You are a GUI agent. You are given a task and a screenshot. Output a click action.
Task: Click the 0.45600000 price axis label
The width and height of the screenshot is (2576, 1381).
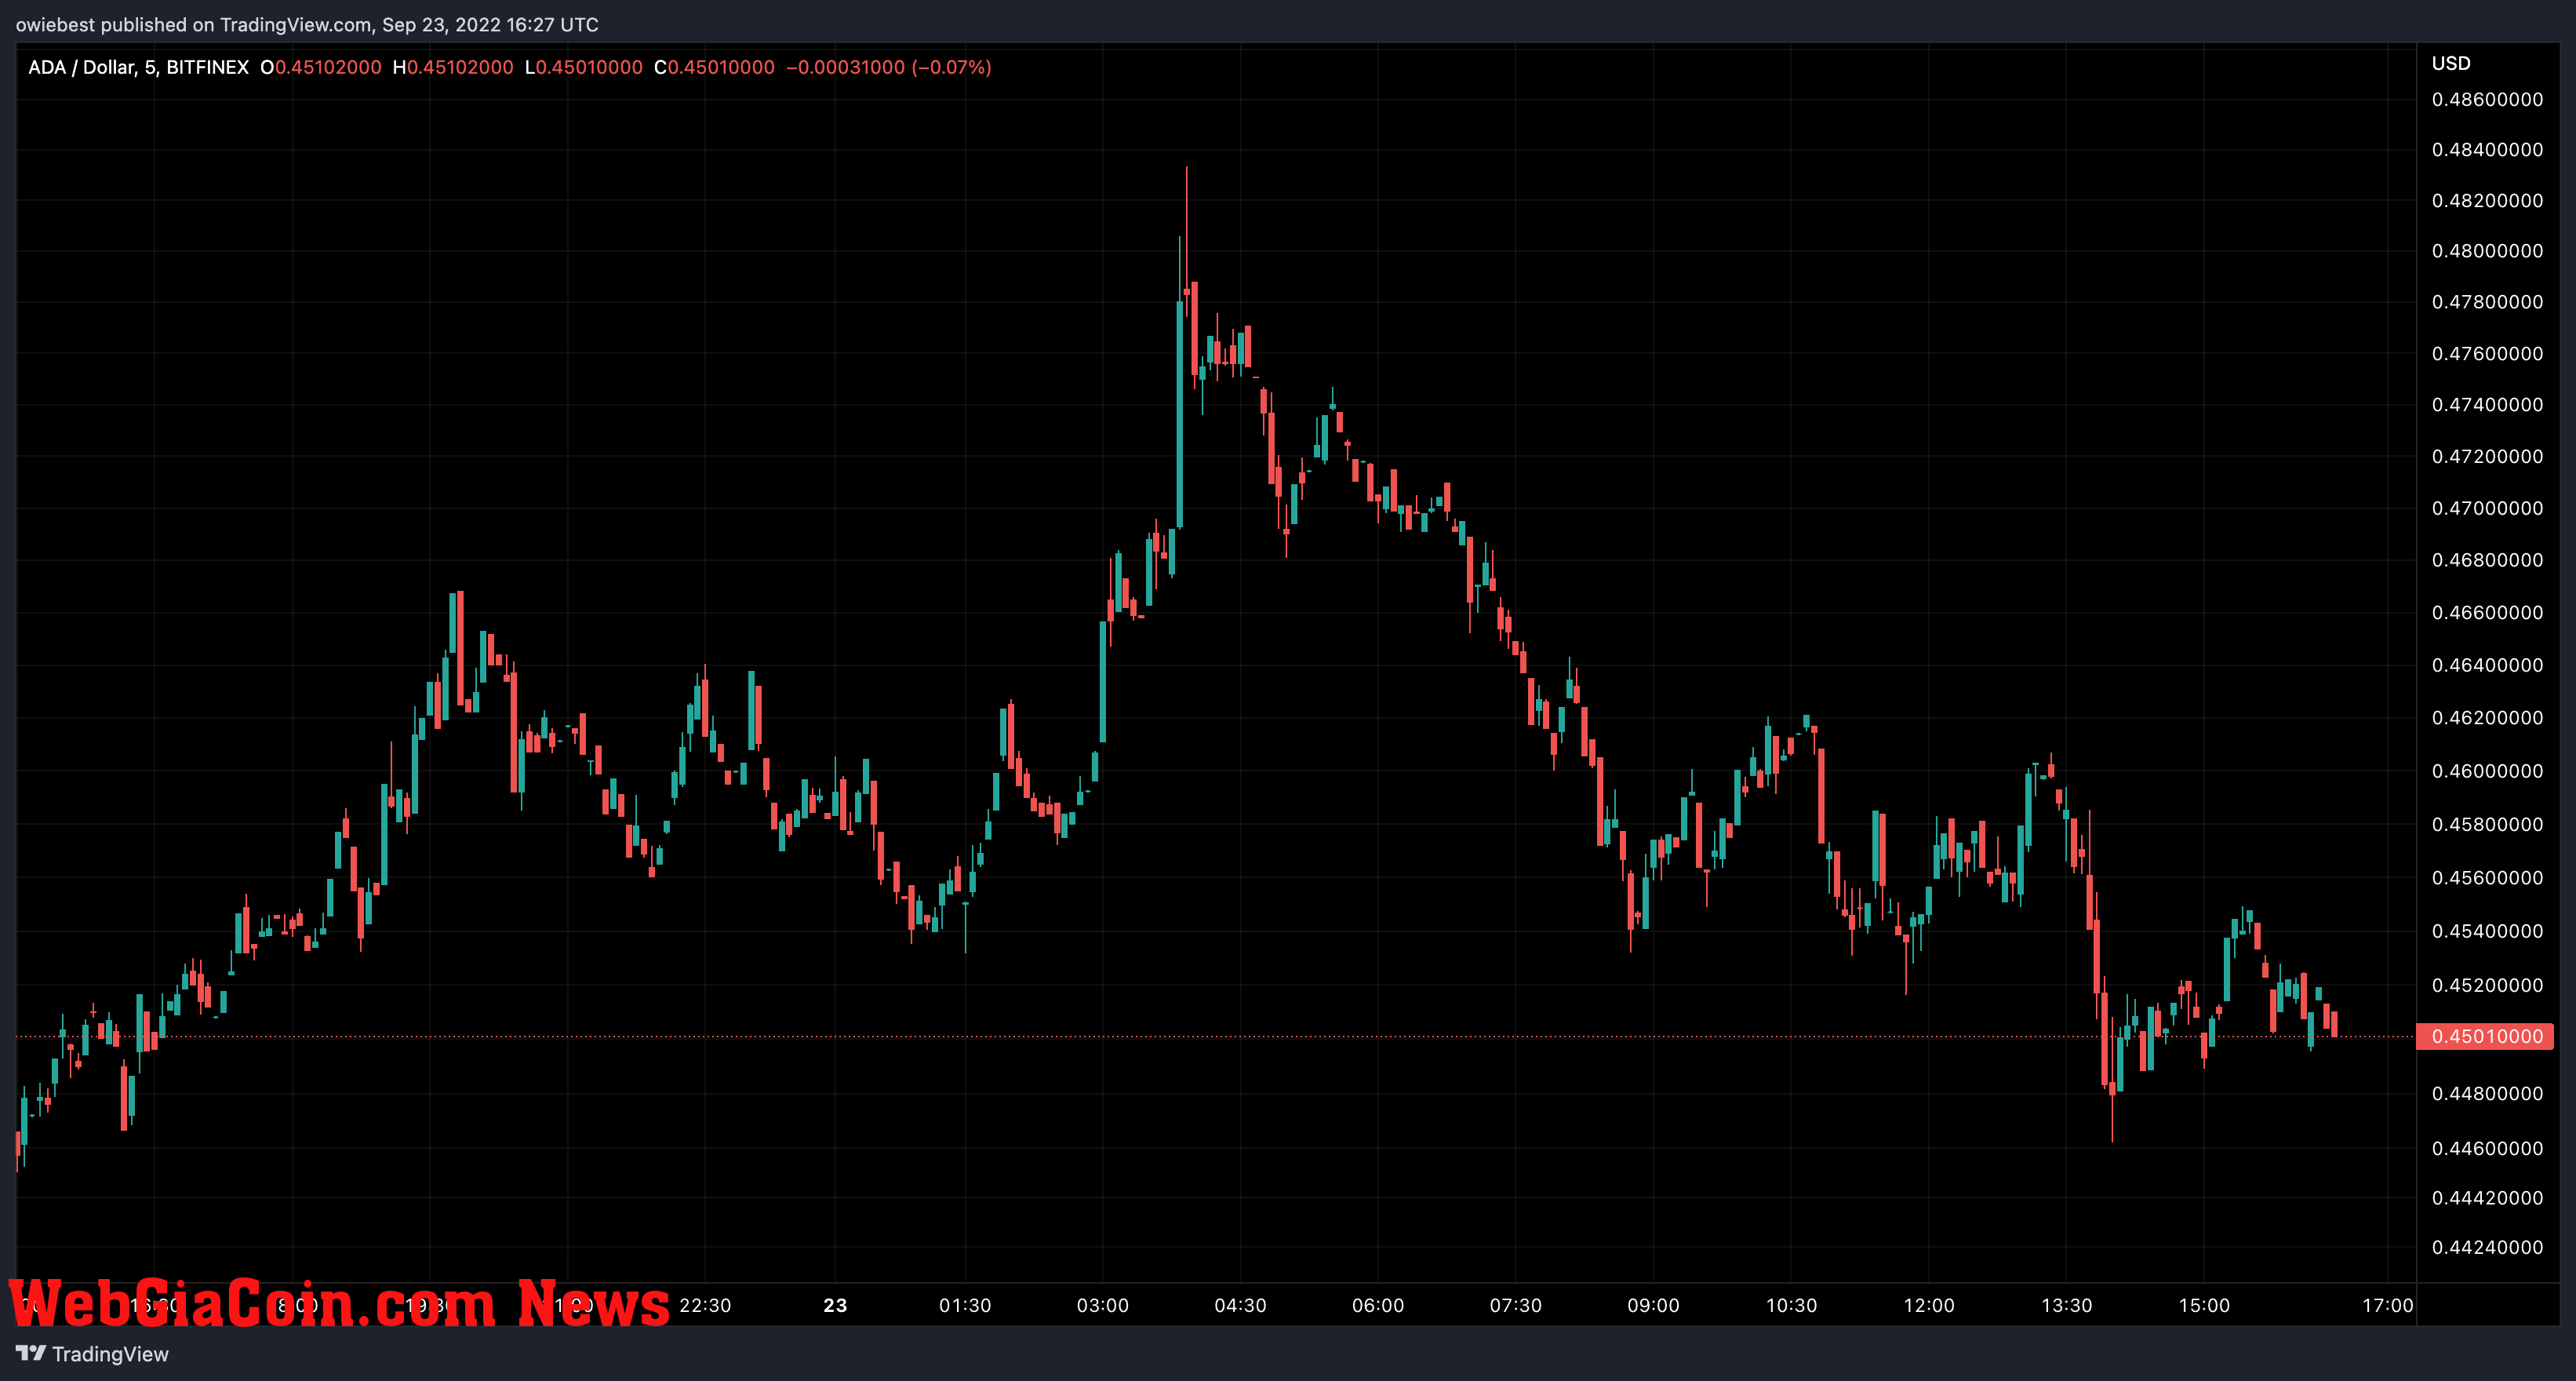click(2487, 877)
